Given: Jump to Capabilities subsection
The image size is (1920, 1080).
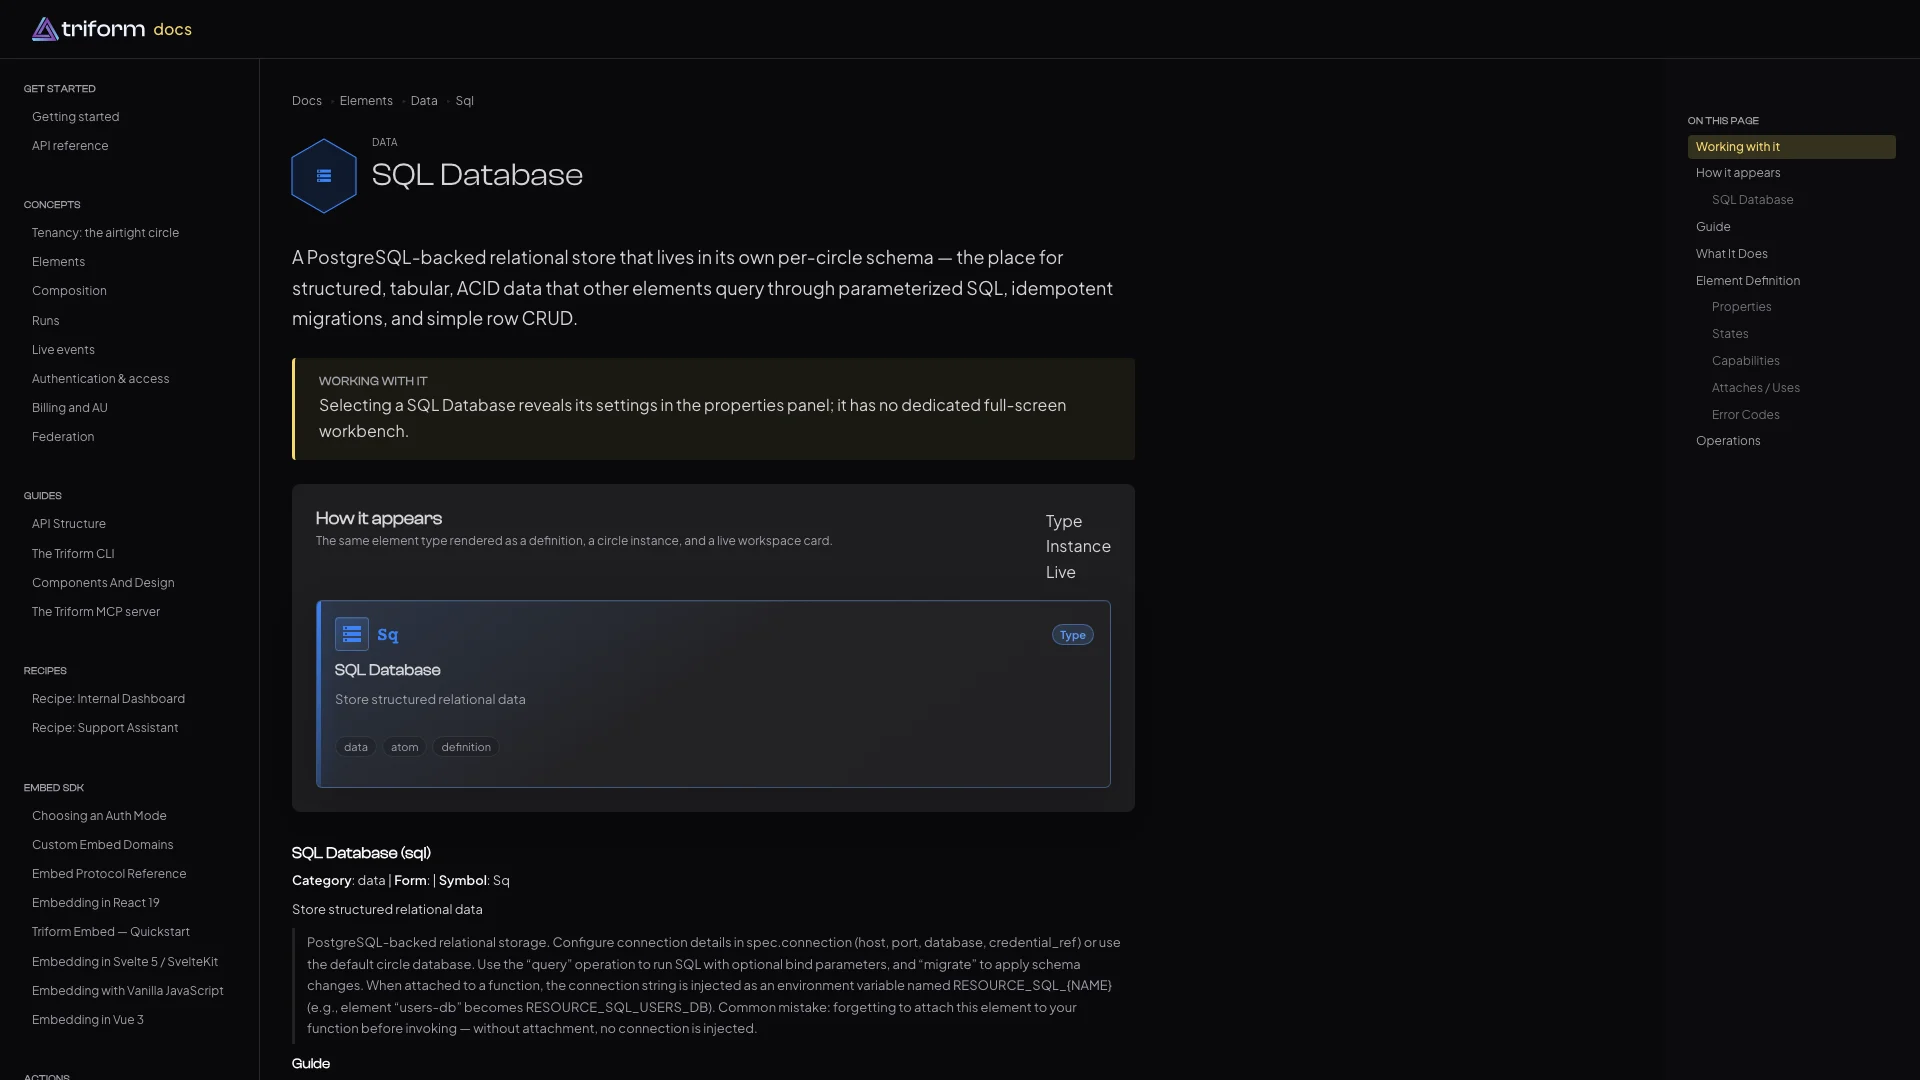Looking at the screenshot, I should click(x=1745, y=361).
